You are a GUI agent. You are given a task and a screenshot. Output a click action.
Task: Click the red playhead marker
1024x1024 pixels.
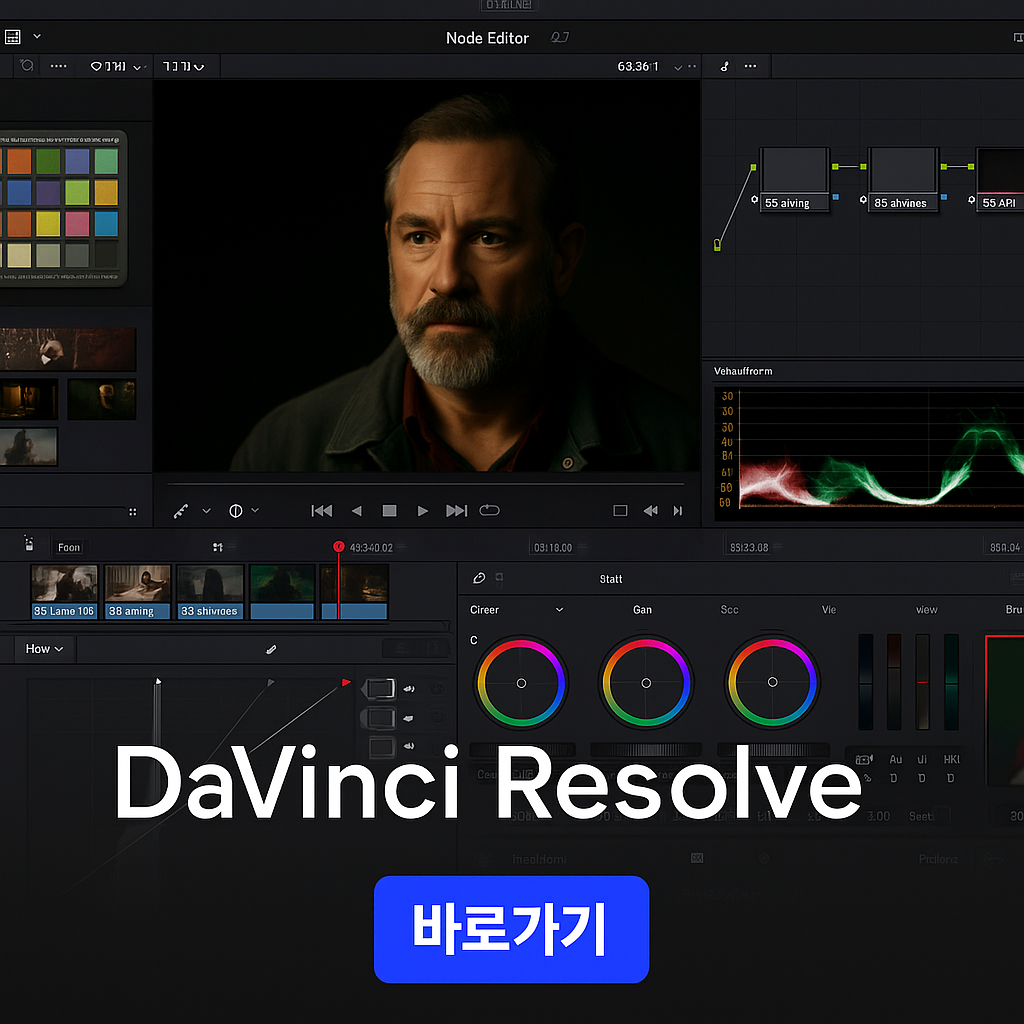click(x=338, y=547)
